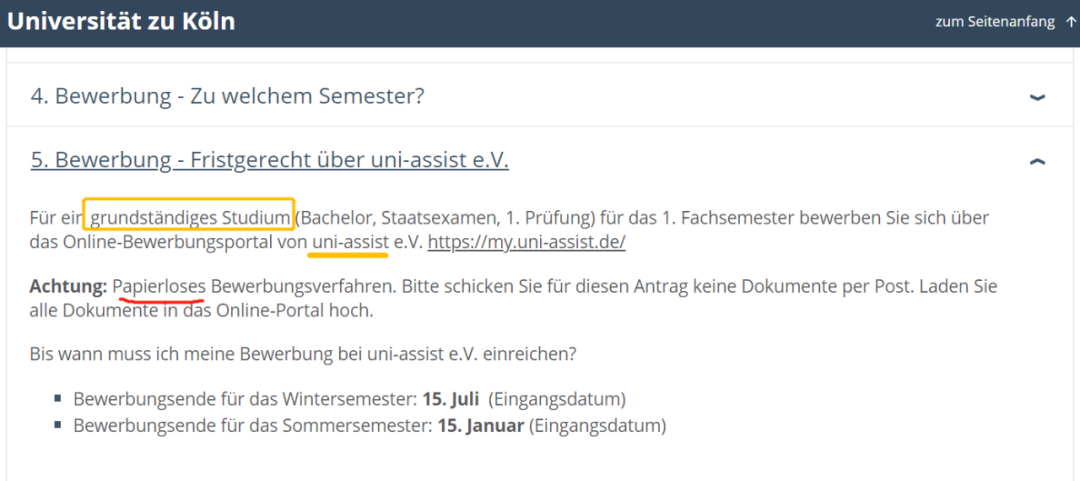Screen dimensions: 1080x481
Task: Collapse section 5 using its chevron arrow
Action: pyautogui.click(x=1037, y=160)
